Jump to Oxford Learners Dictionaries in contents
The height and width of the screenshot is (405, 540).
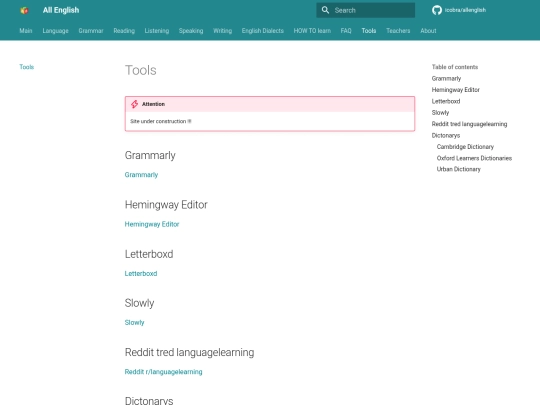pos(474,158)
